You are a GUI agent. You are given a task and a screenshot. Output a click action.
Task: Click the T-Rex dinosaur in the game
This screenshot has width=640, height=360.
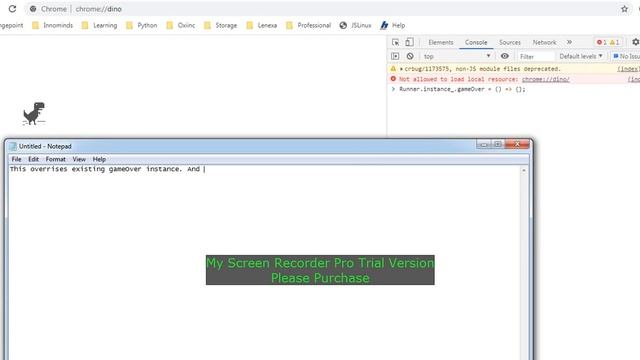pos(34,113)
